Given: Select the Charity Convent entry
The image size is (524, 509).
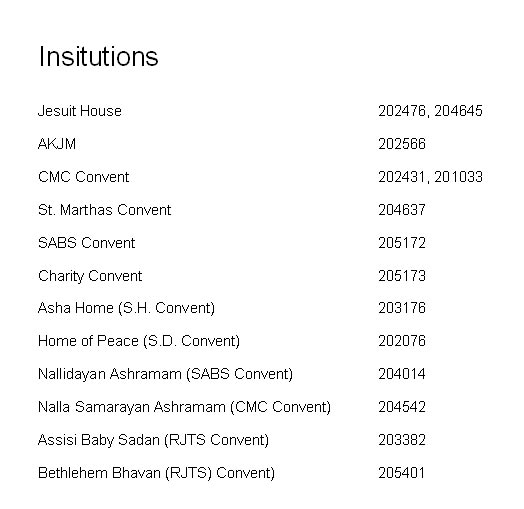Looking at the screenshot, I should (x=90, y=276).
